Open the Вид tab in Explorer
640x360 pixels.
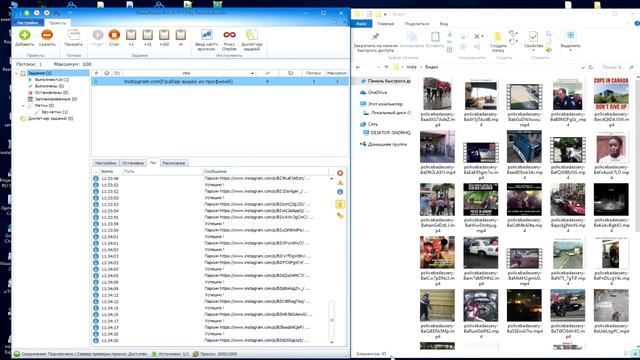point(444,24)
